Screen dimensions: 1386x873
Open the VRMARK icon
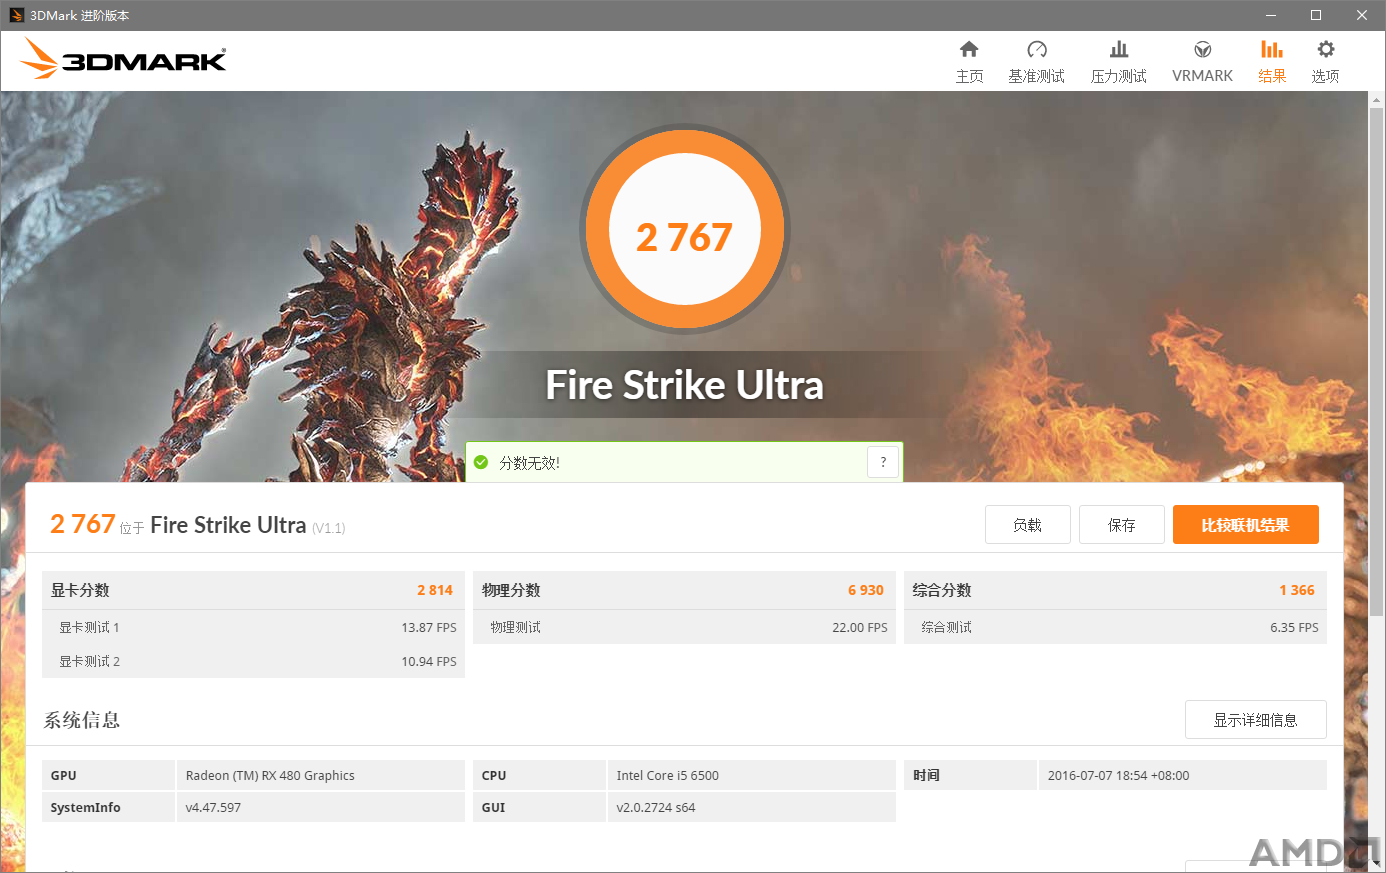1203,50
